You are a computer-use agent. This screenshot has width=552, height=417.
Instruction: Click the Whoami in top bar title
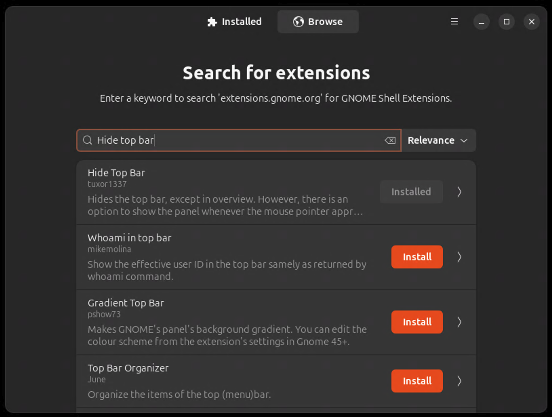tap(129, 238)
